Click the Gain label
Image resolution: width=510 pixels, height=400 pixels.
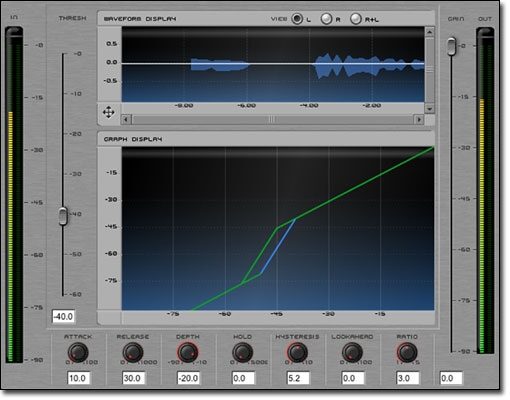pos(455,19)
